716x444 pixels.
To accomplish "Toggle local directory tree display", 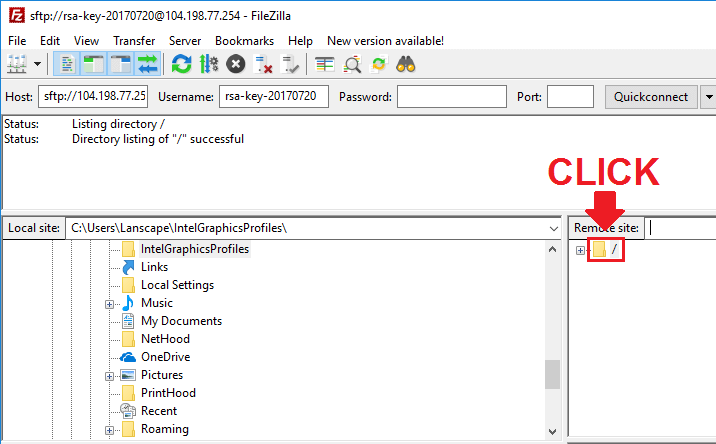I will (x=94, y=64).
